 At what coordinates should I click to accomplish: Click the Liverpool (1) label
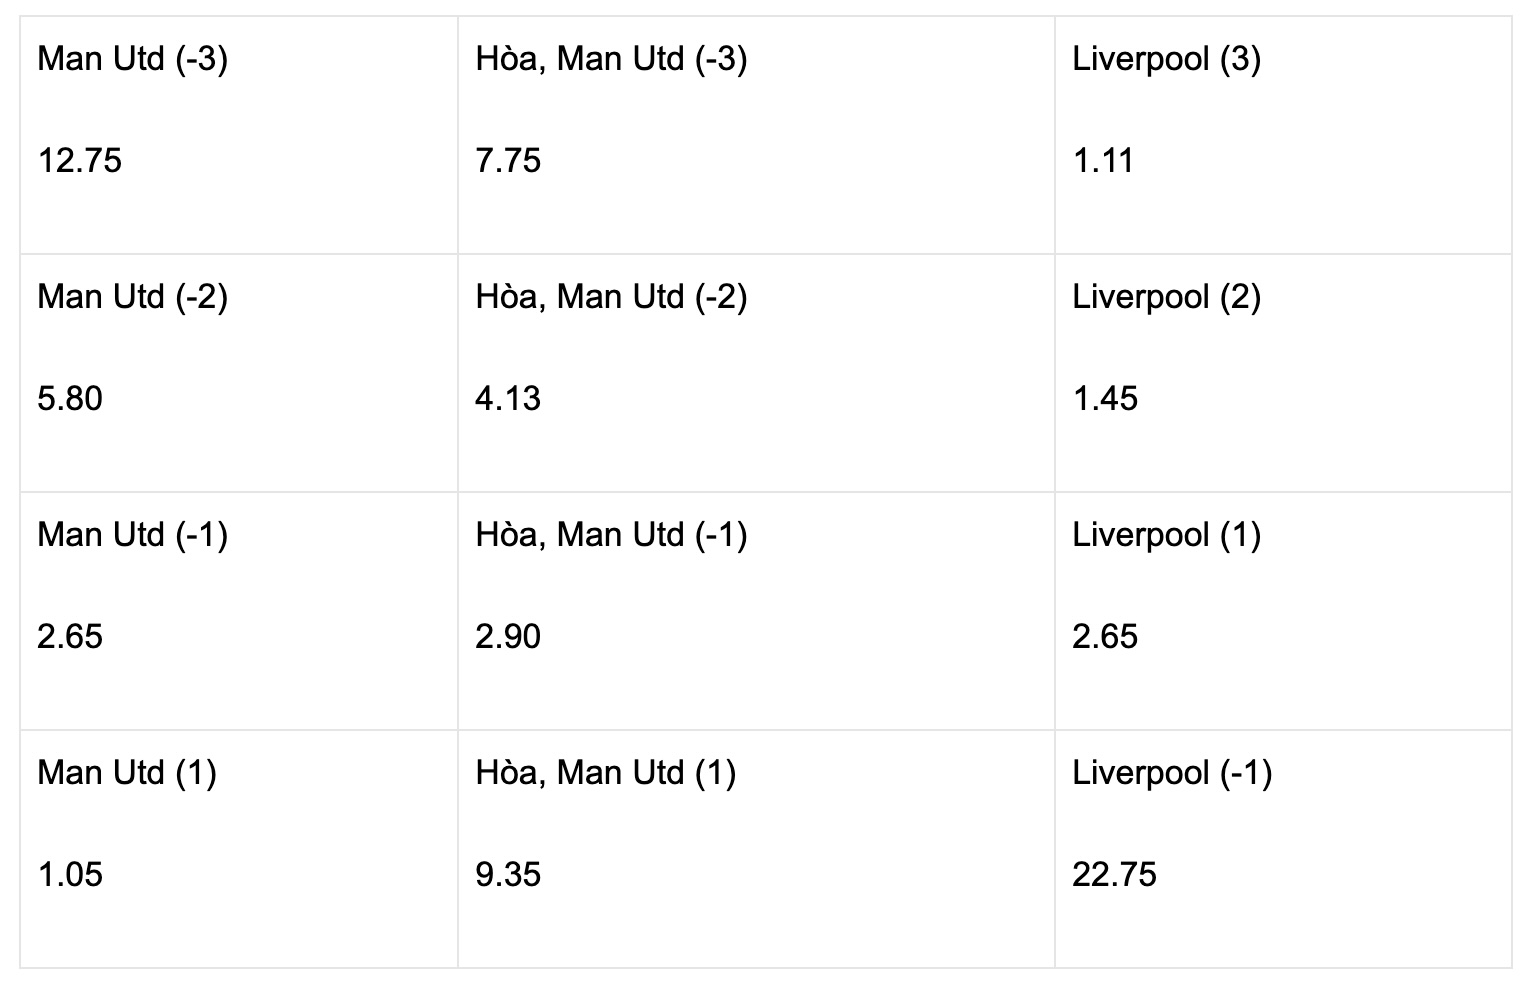(x=1166, y=535)
